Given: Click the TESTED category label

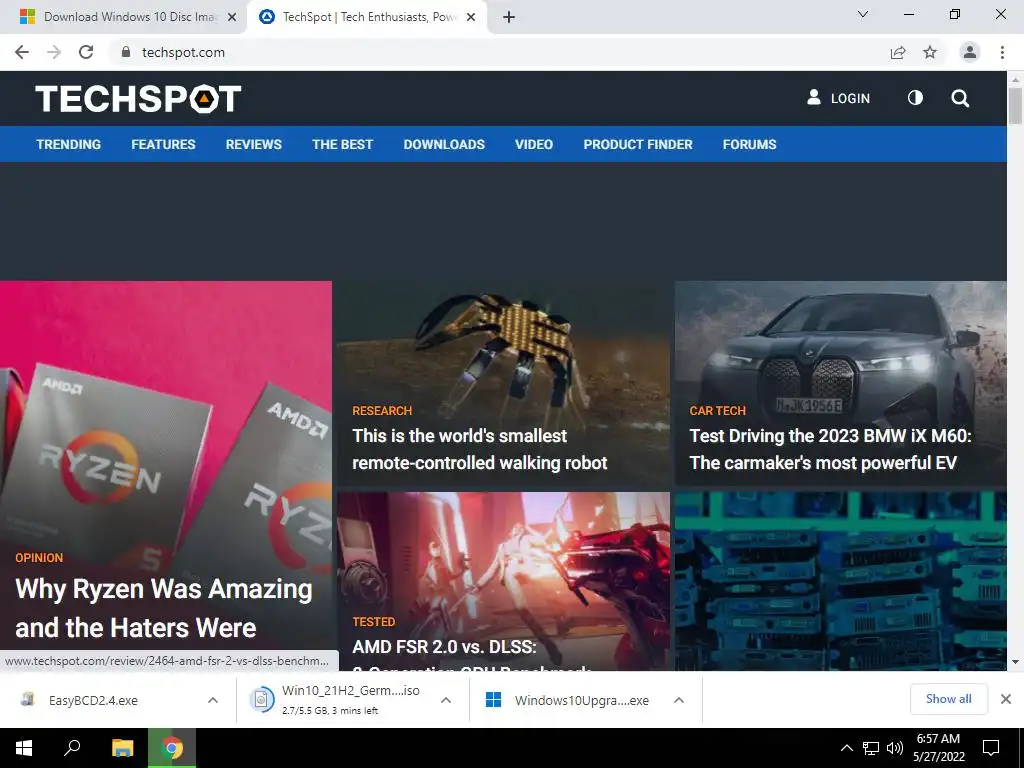Looking at the screenshot, I should 374,622.
